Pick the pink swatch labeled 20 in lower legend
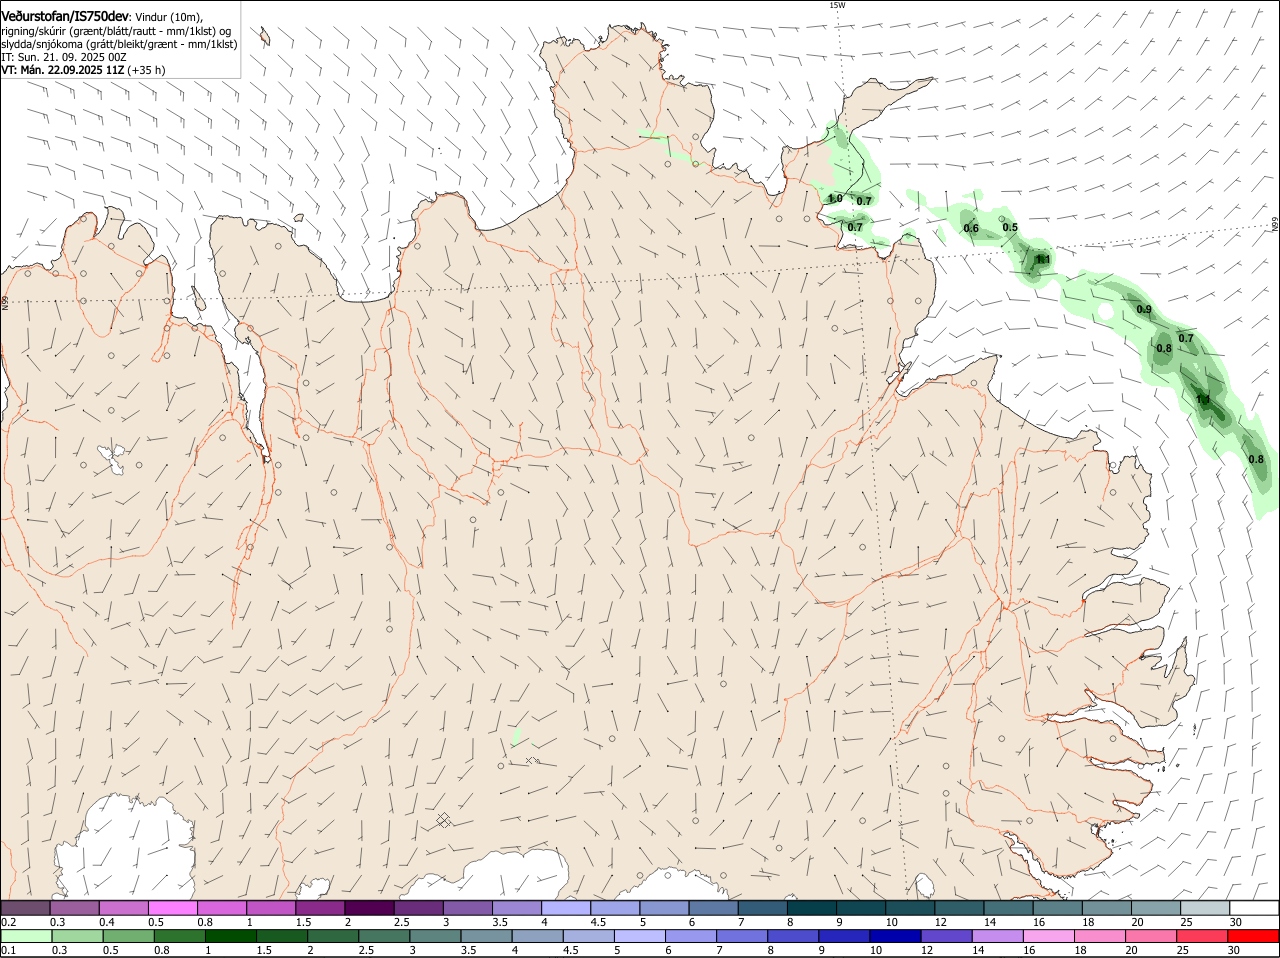The width and height of the screenshot is (1280, 958). 1150,936
